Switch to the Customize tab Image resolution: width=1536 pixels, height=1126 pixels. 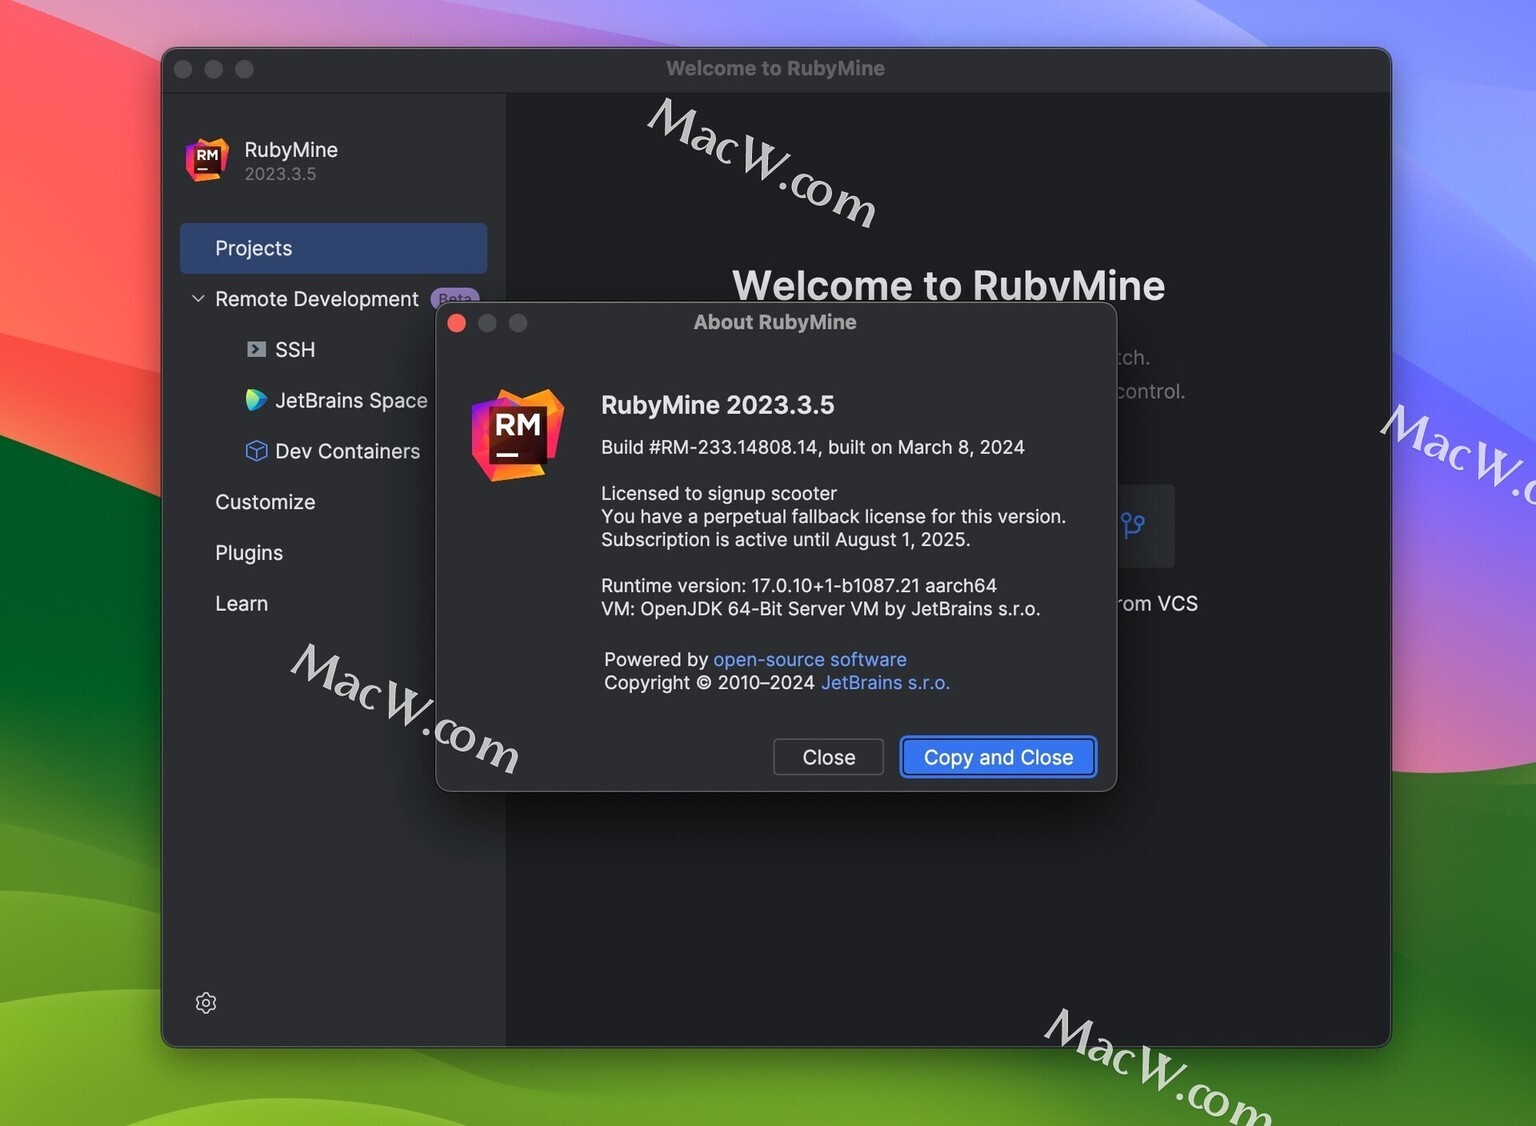pos(265,502)
